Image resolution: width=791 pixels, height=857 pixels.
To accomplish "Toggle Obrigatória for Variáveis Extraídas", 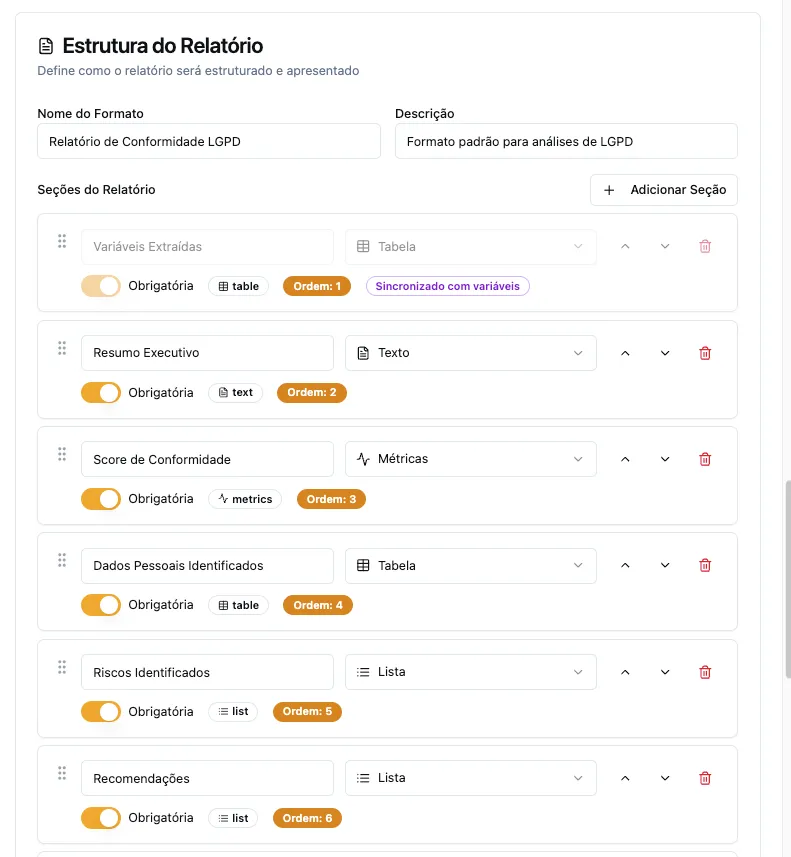I will [101, 285].
